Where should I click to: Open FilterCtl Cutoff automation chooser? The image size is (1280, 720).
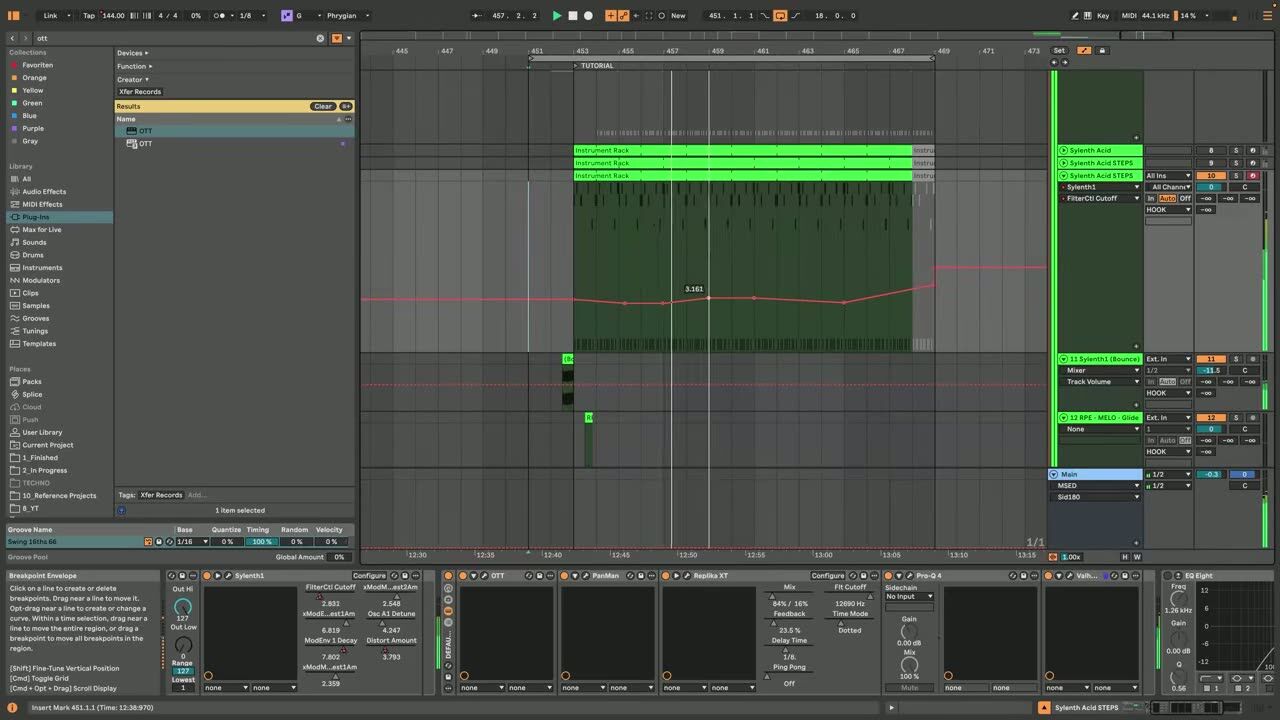tap(1099, 198)
